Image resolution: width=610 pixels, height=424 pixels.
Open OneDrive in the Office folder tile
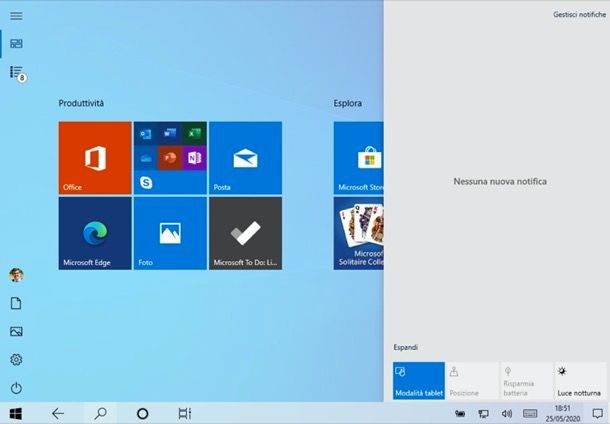pyautogui.click(x=145, y=158)
